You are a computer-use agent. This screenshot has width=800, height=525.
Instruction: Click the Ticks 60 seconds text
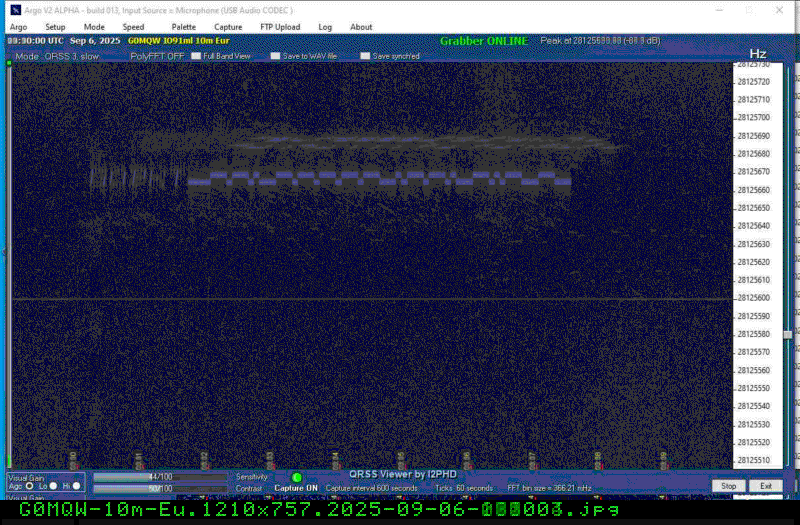tap(464, 488)
